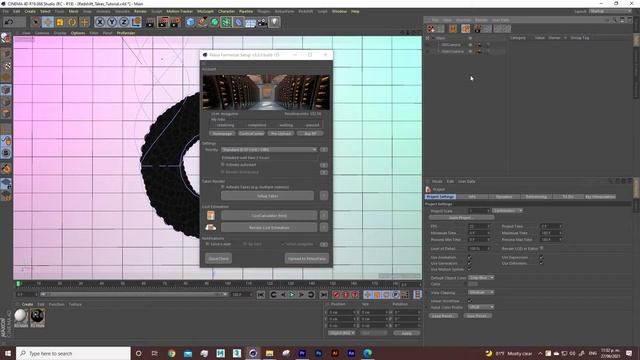
Task: Activate the Scale tool
Action: (60, 22)
